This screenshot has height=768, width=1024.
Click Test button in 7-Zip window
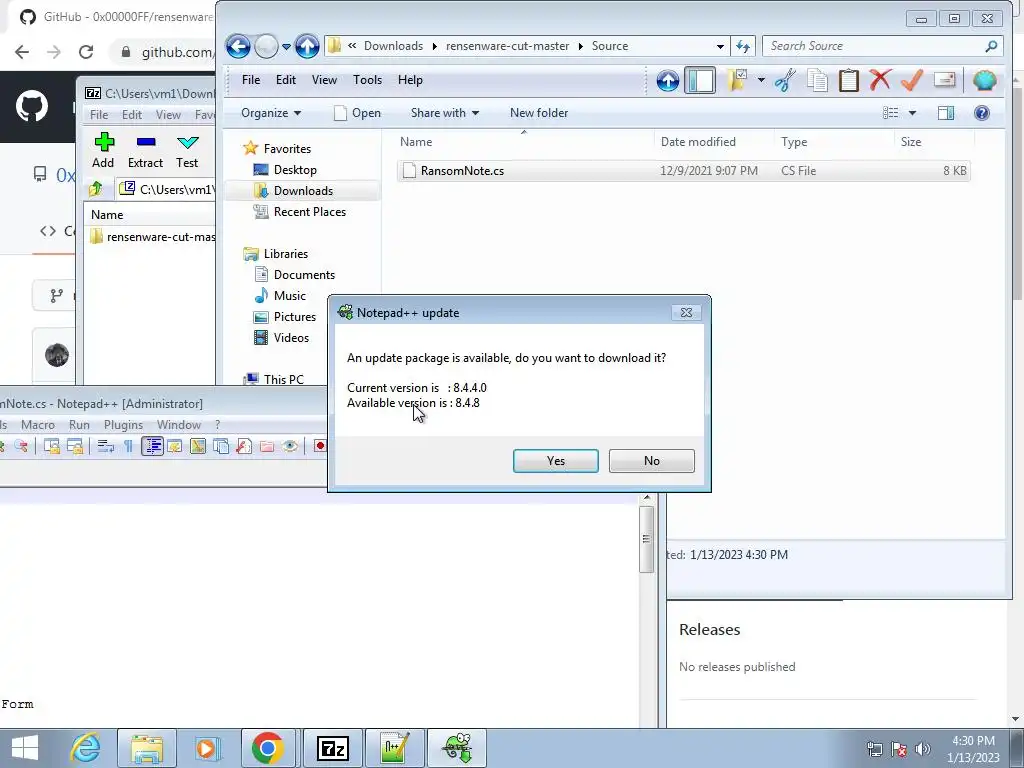[x=187, y=151]
